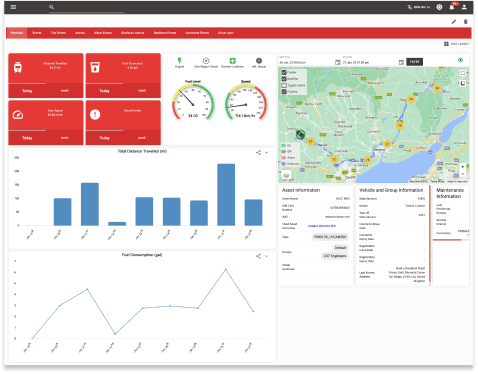Switch to the Command Events tab
The image size is (478, 374).
point(197,33)
